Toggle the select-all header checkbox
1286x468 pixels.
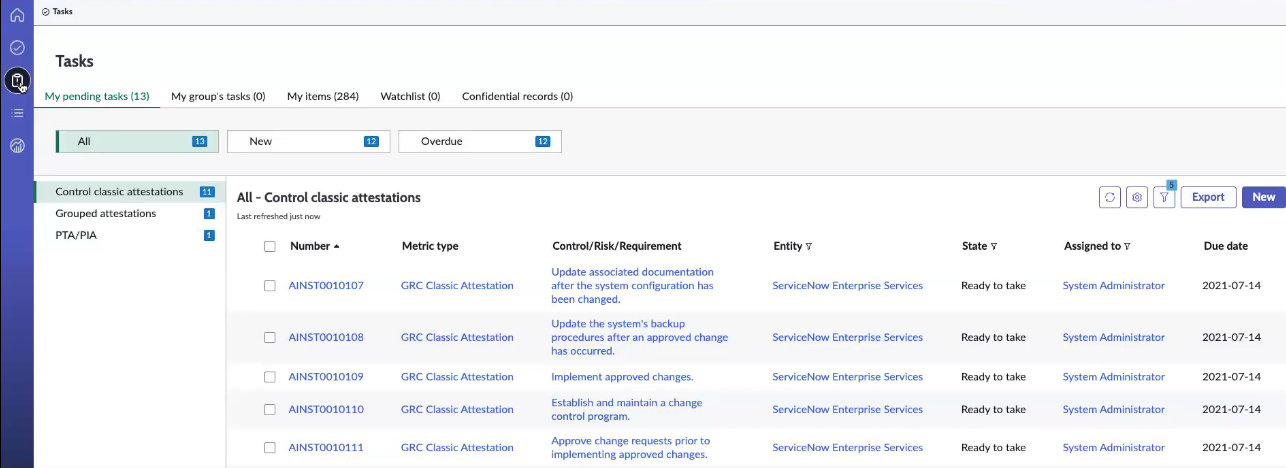[x=270, y=246]
